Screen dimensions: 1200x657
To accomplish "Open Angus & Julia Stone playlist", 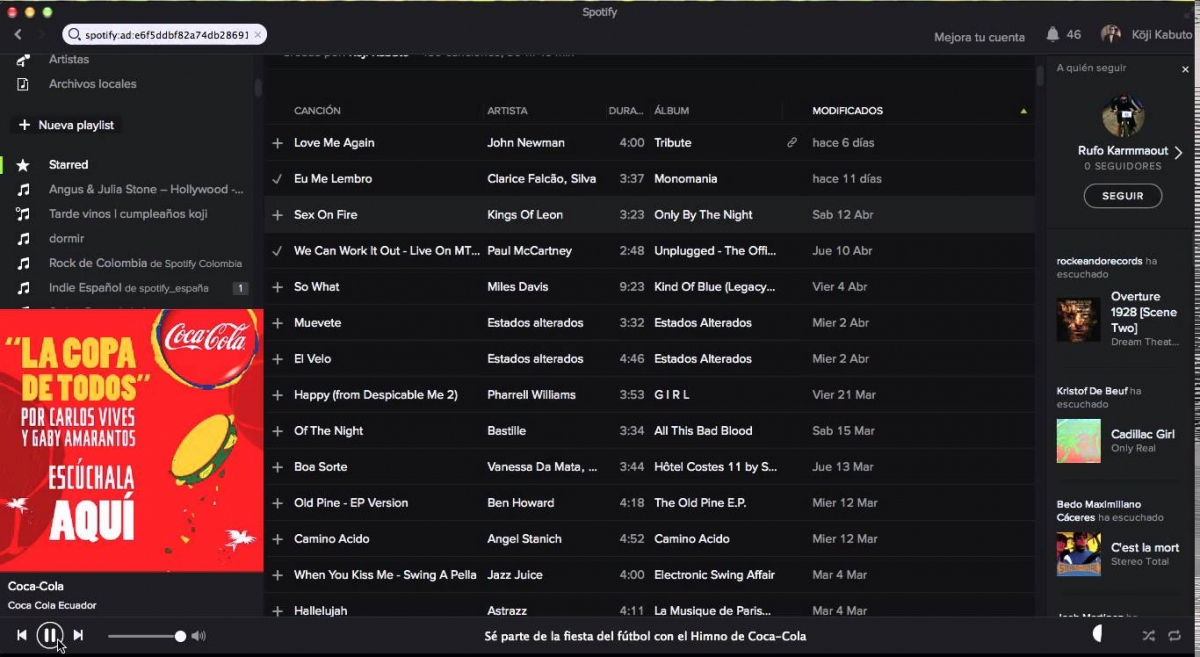I will [146, 189].
